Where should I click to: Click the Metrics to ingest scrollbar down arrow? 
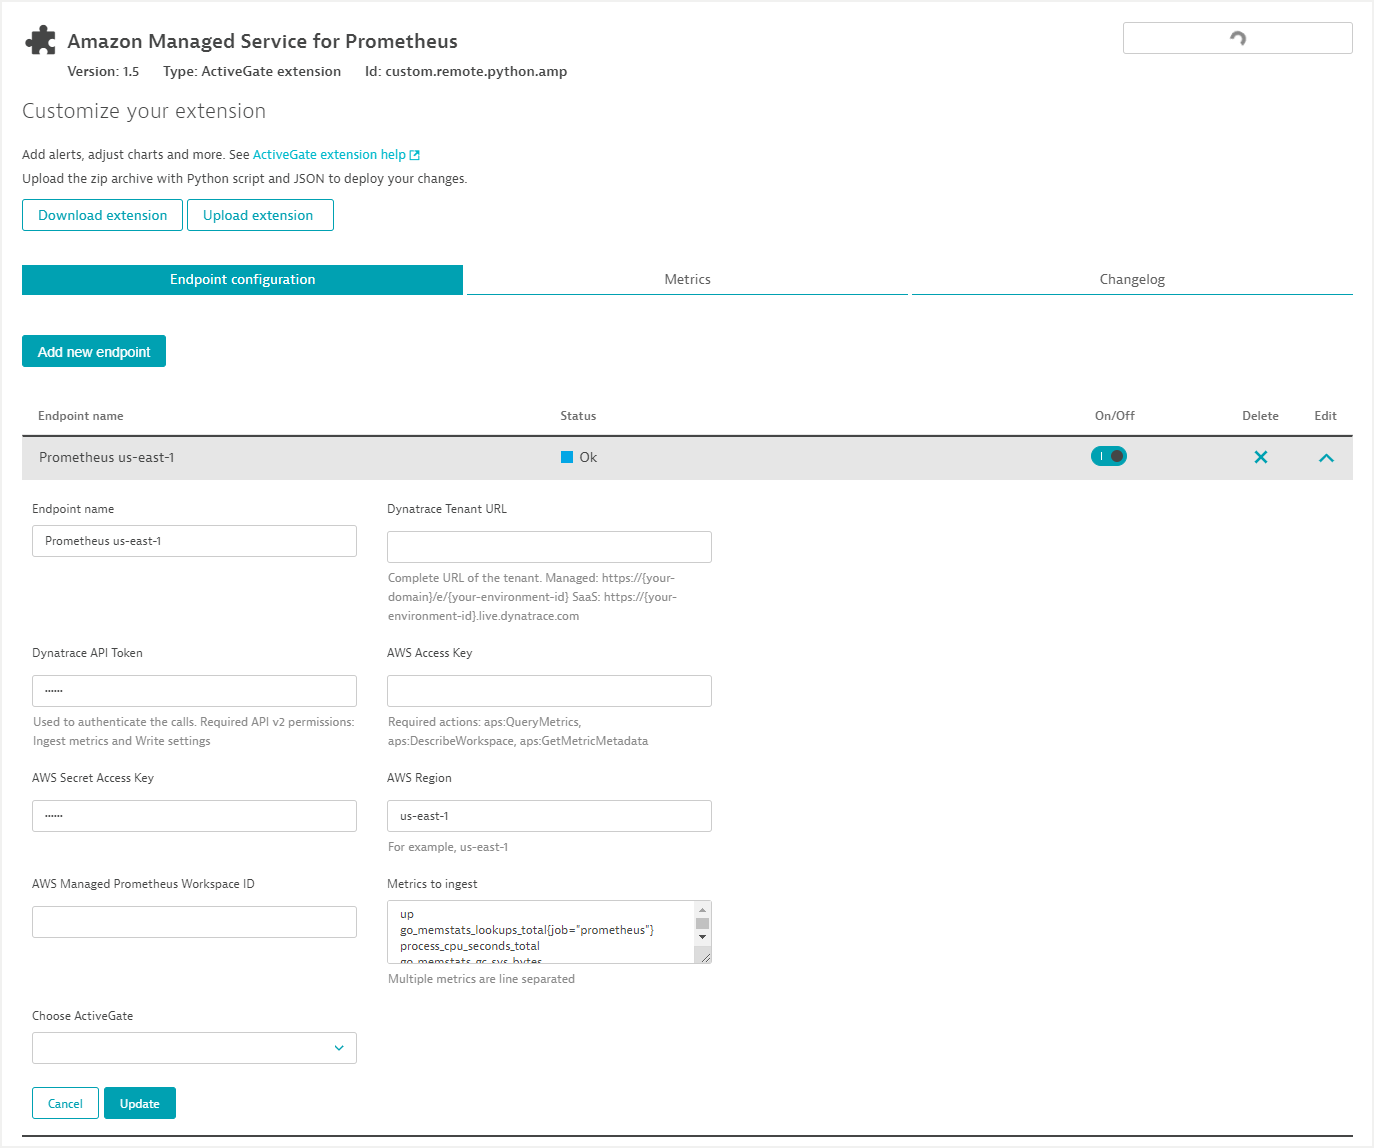point(702,937)
